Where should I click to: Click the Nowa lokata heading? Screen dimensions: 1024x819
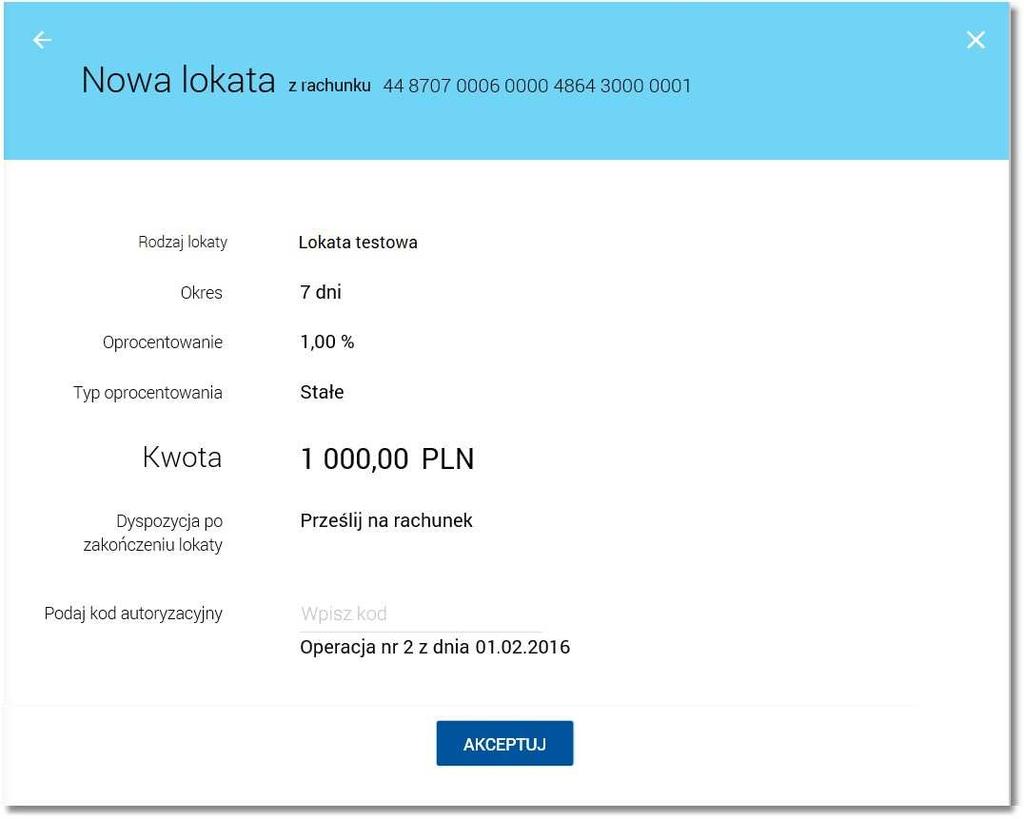click(178, 80)
